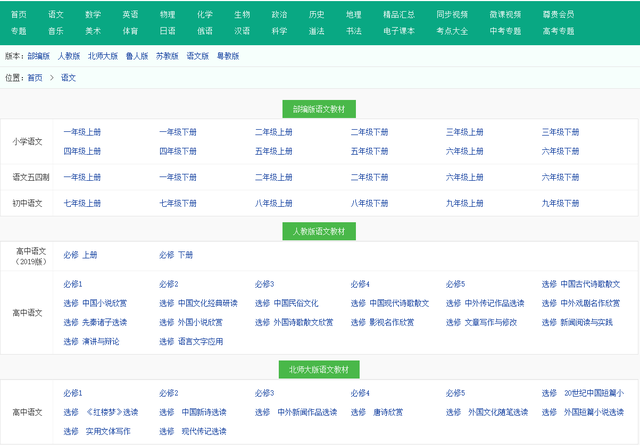The width and height of the screenshot is (640, 445).
Task: Open 四年级上册 under 小学语文
Action: pyautogui.click(x=82, y=151)
